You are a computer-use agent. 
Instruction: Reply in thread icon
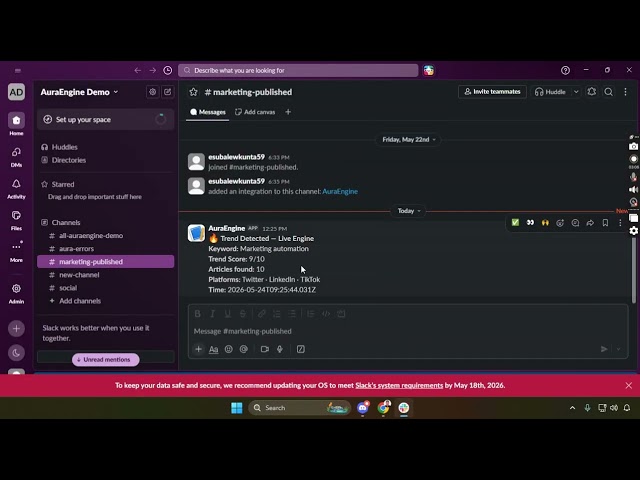(x=575, y=223)
